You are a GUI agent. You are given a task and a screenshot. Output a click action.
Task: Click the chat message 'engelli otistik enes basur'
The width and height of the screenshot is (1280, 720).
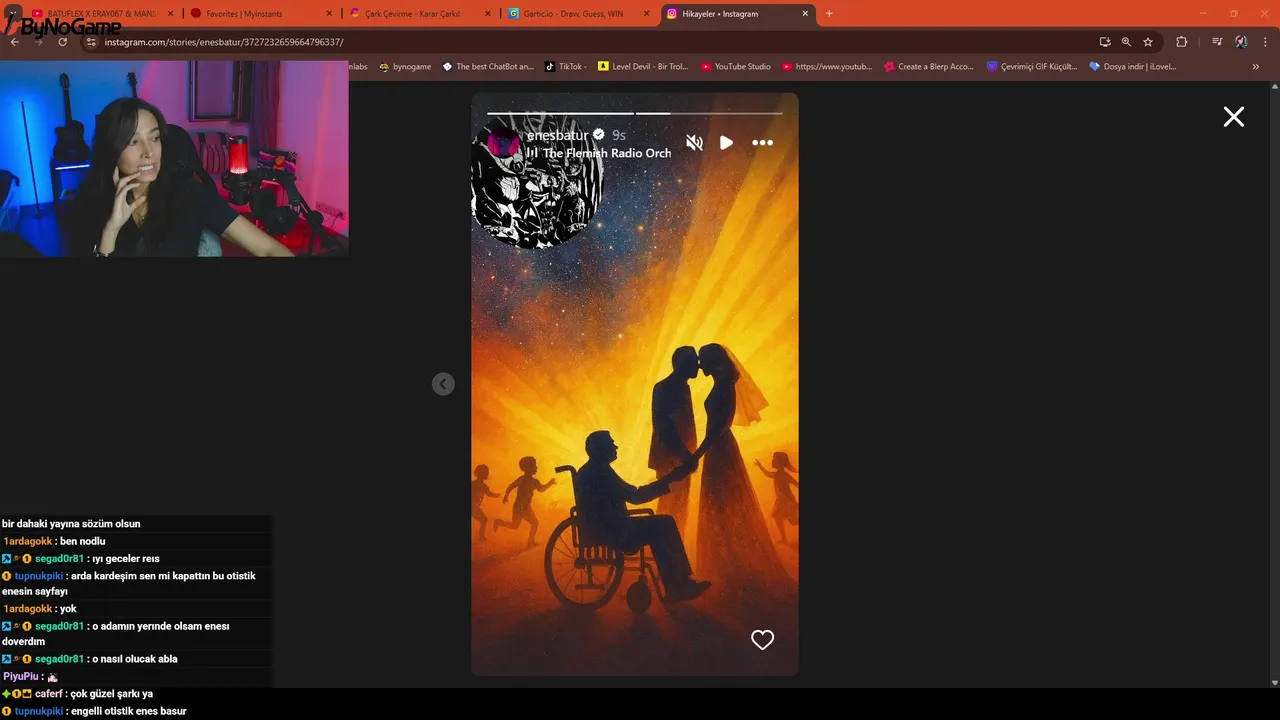pos(129,712)
